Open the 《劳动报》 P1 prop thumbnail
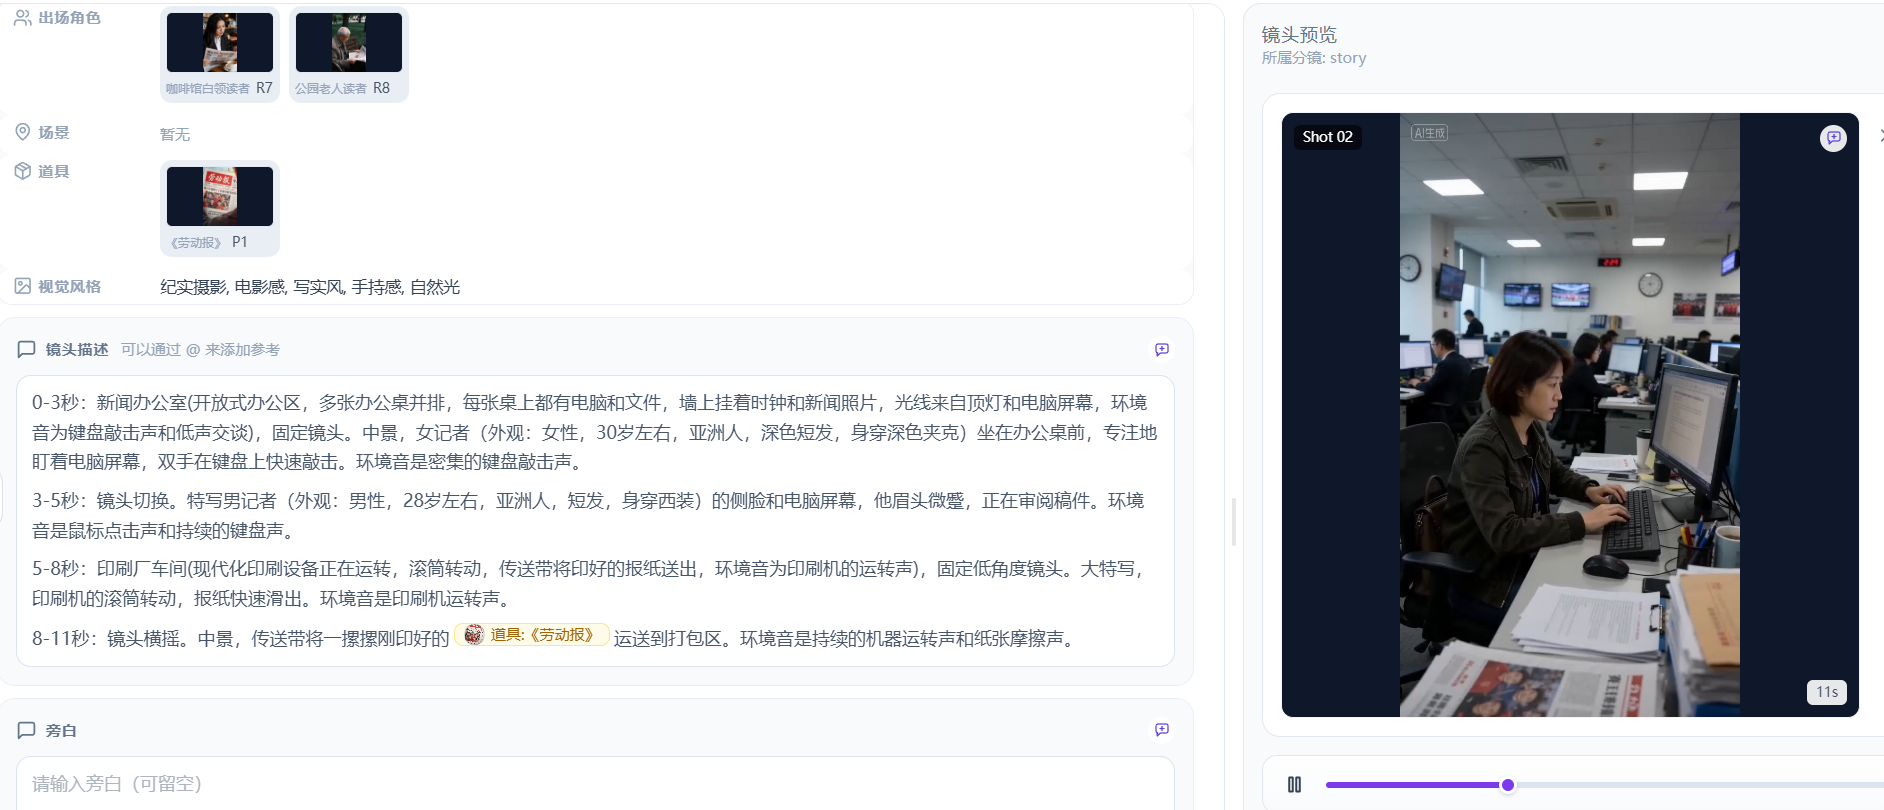 pyautogui.click(x=219, y=197)
